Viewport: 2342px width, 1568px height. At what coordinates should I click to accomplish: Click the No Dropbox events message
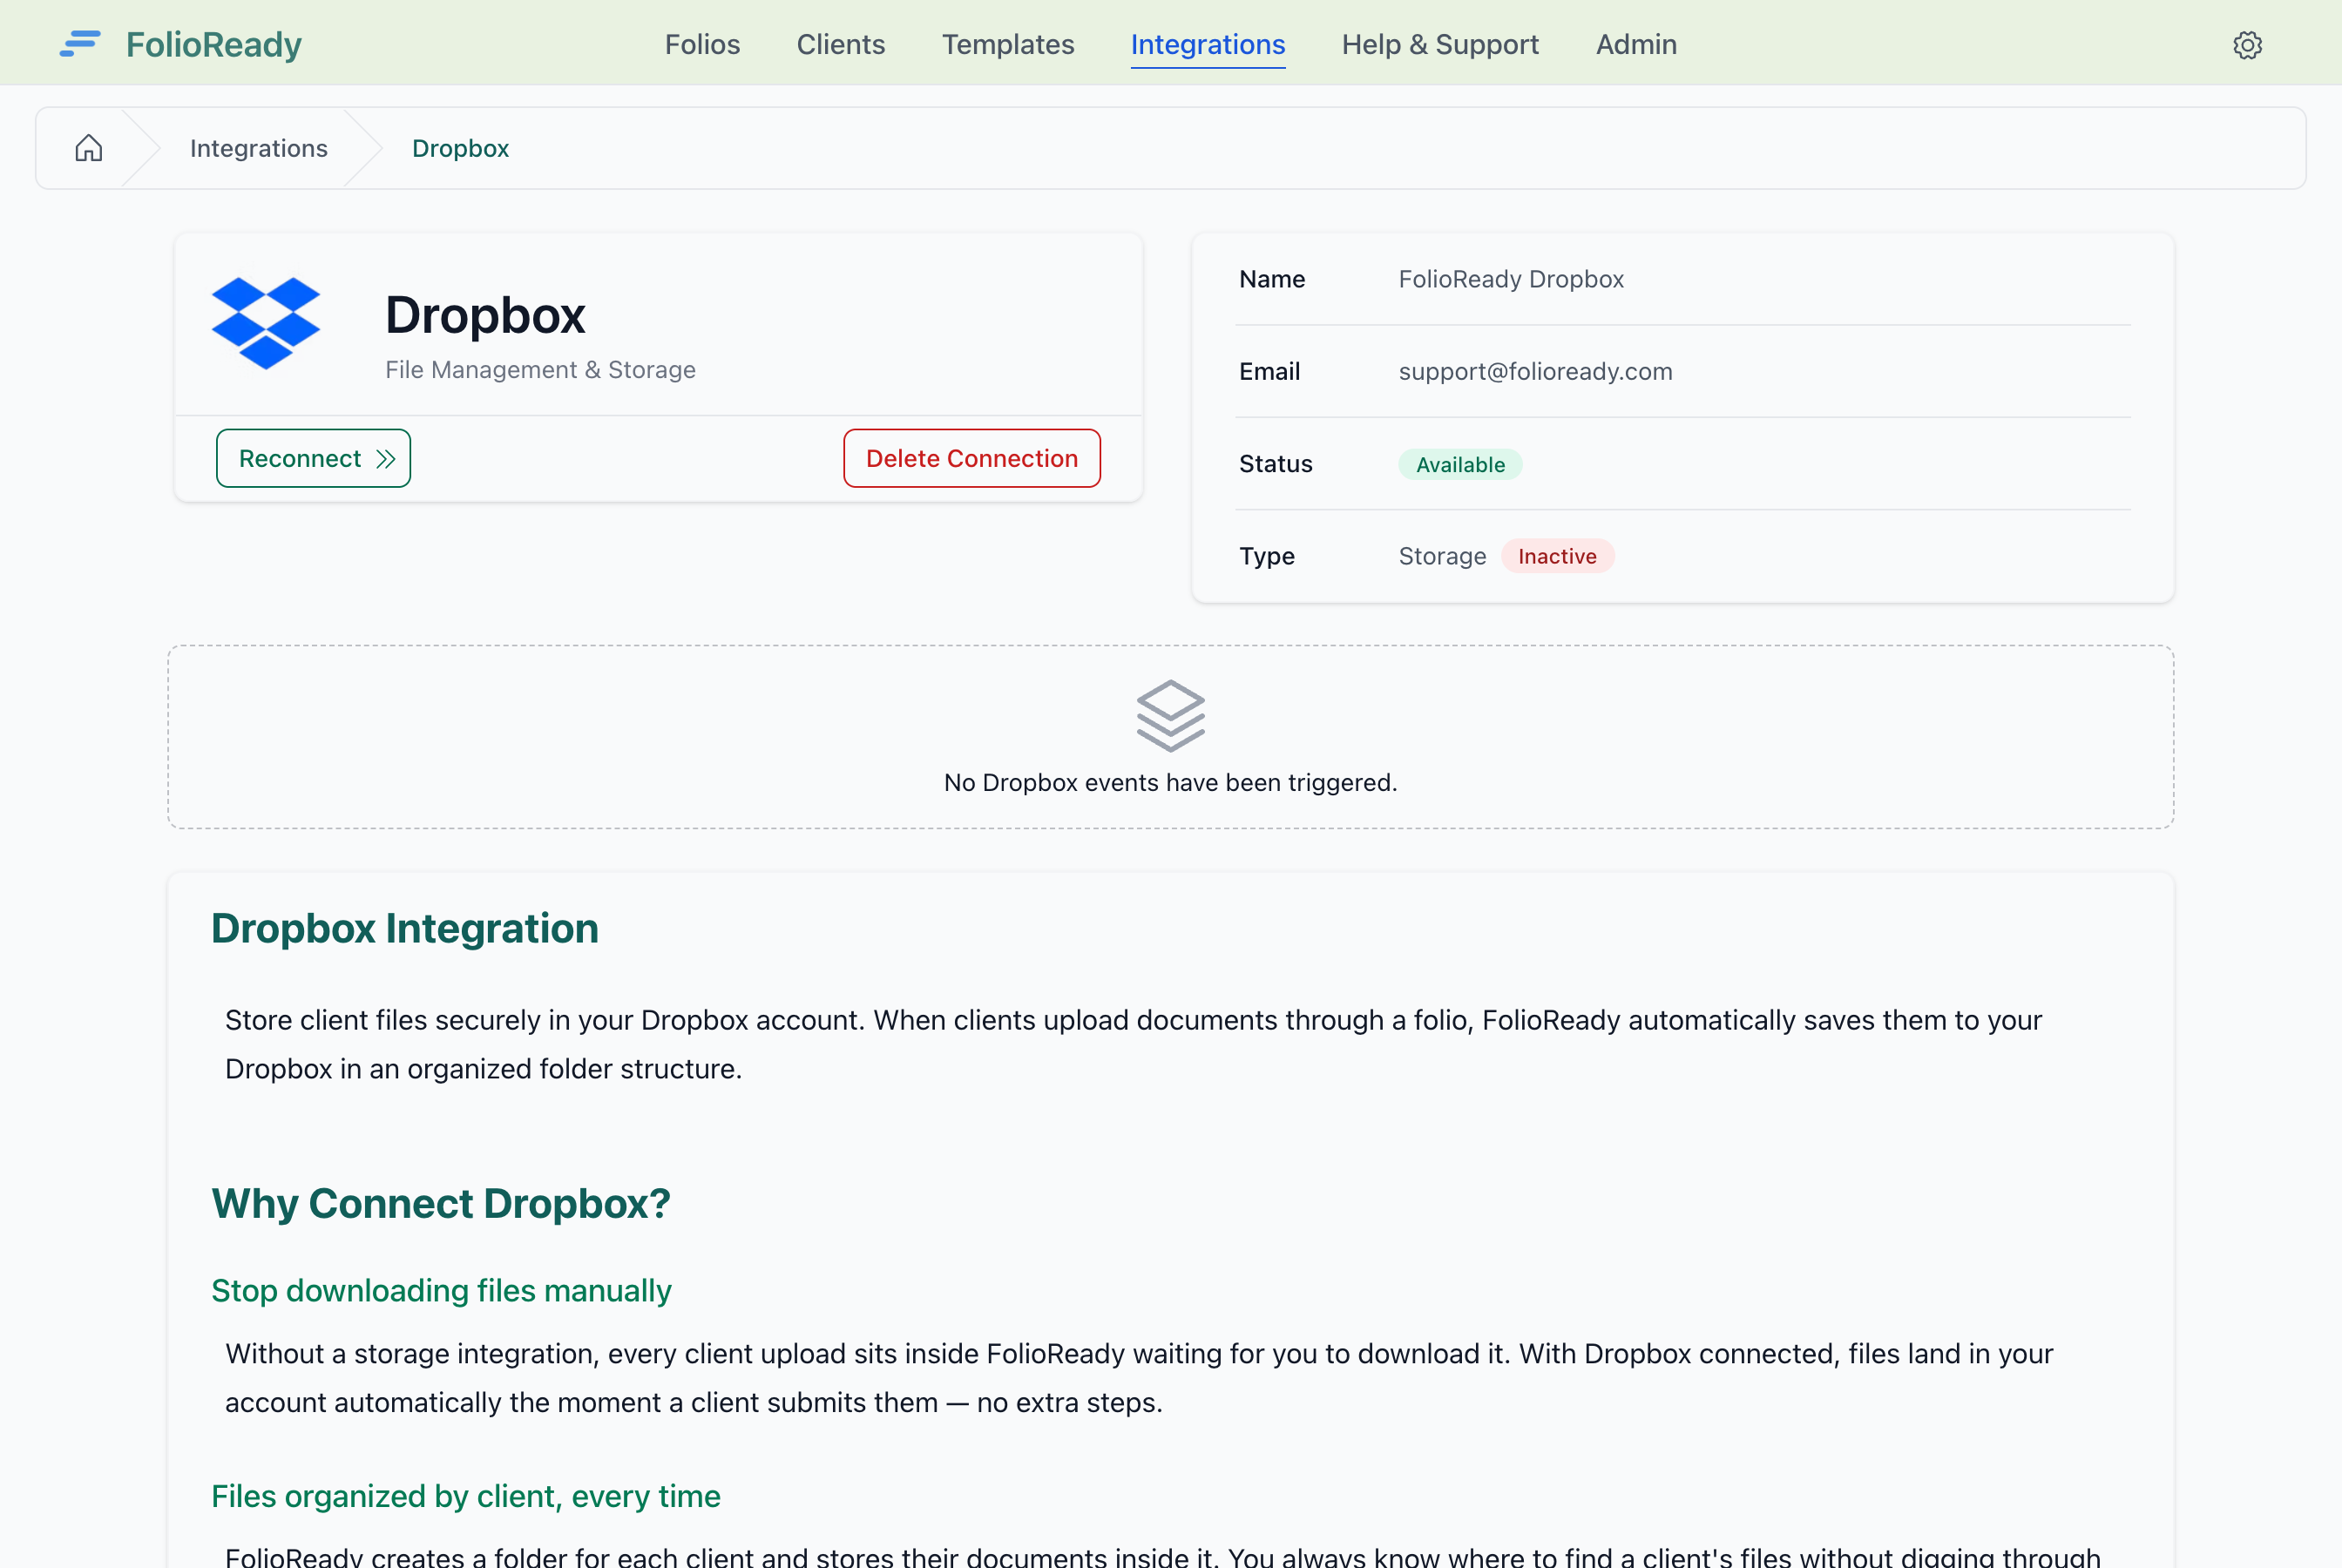point(1170,782)
